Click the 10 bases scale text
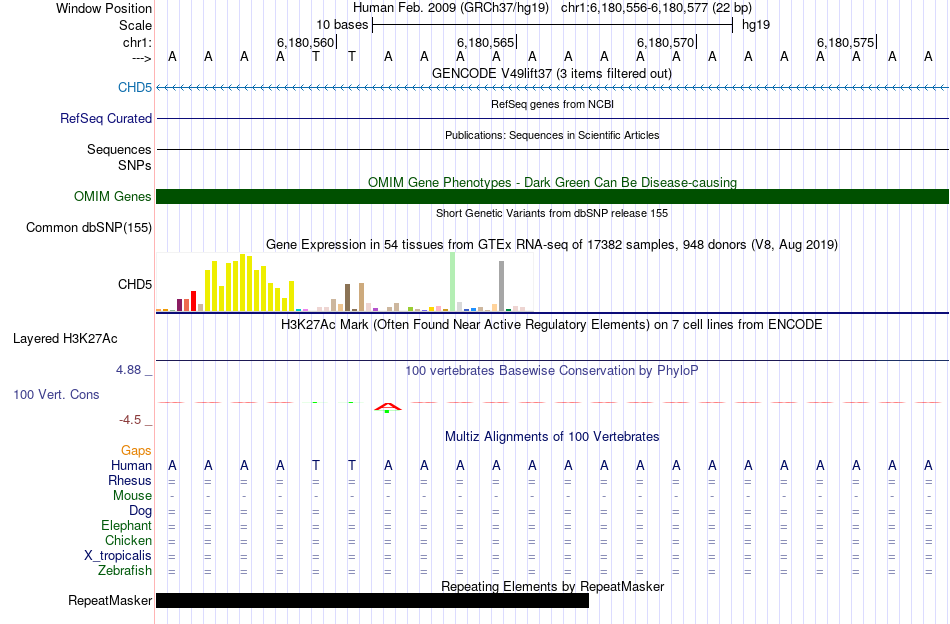This screenshot has height=624, width=950. pos(342,25)
